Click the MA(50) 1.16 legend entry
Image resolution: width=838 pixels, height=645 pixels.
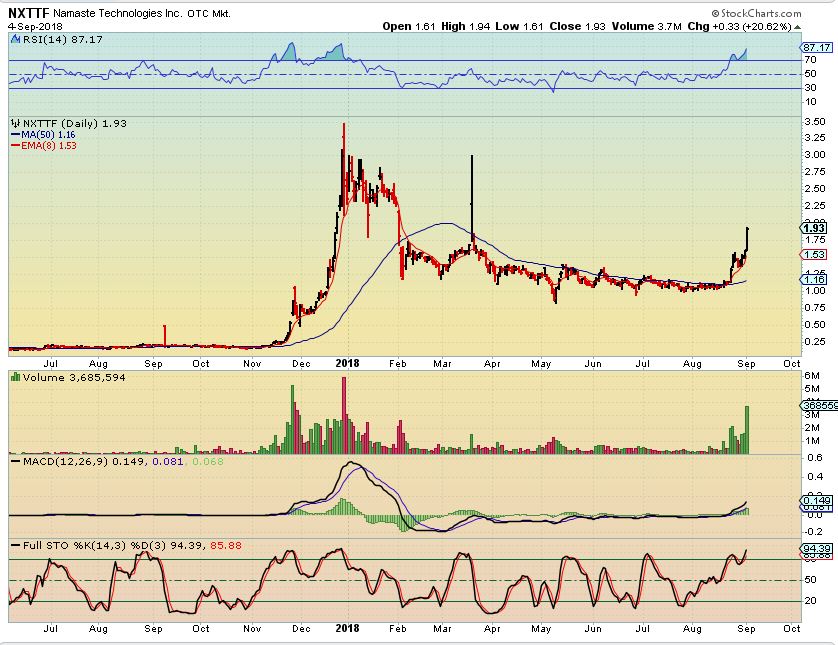tap(48, 135)
